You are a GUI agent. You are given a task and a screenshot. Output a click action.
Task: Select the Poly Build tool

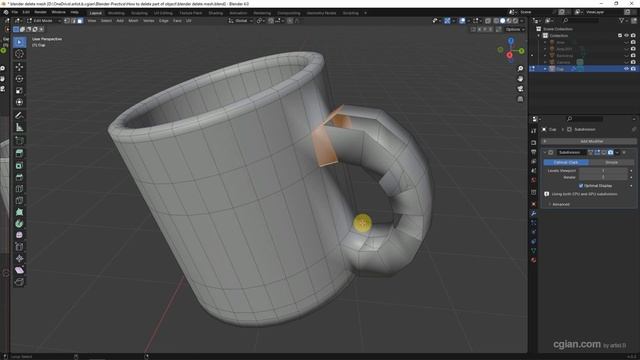[19, 212]
